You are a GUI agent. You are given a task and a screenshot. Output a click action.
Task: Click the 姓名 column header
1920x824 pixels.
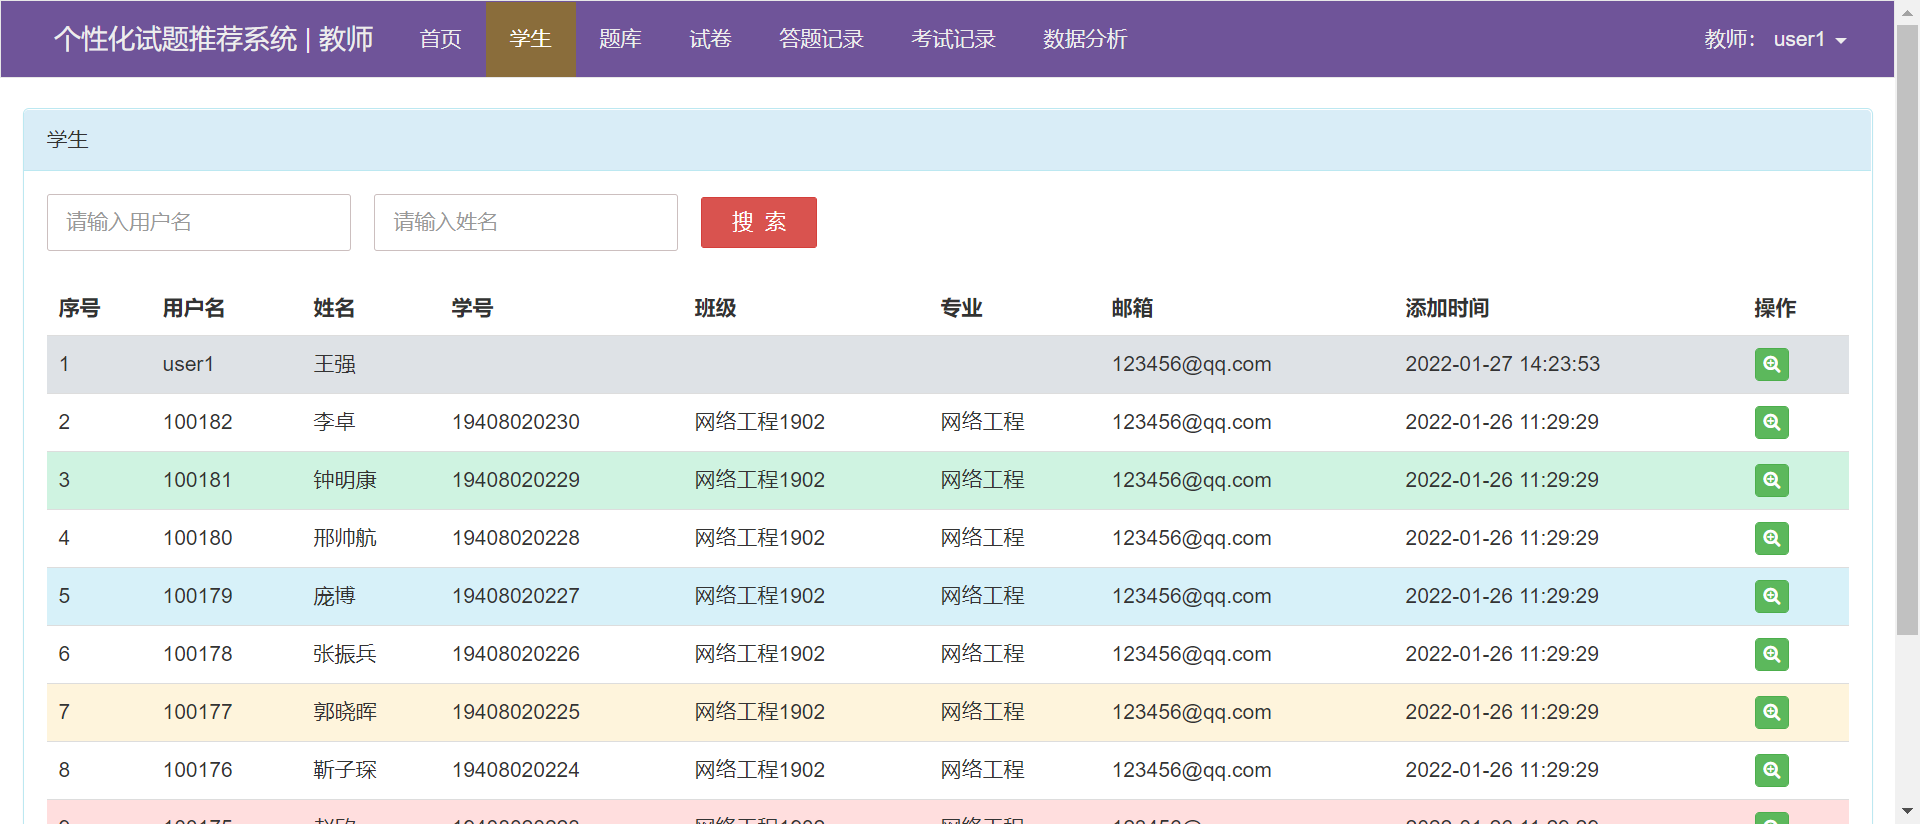click(334, 308)
